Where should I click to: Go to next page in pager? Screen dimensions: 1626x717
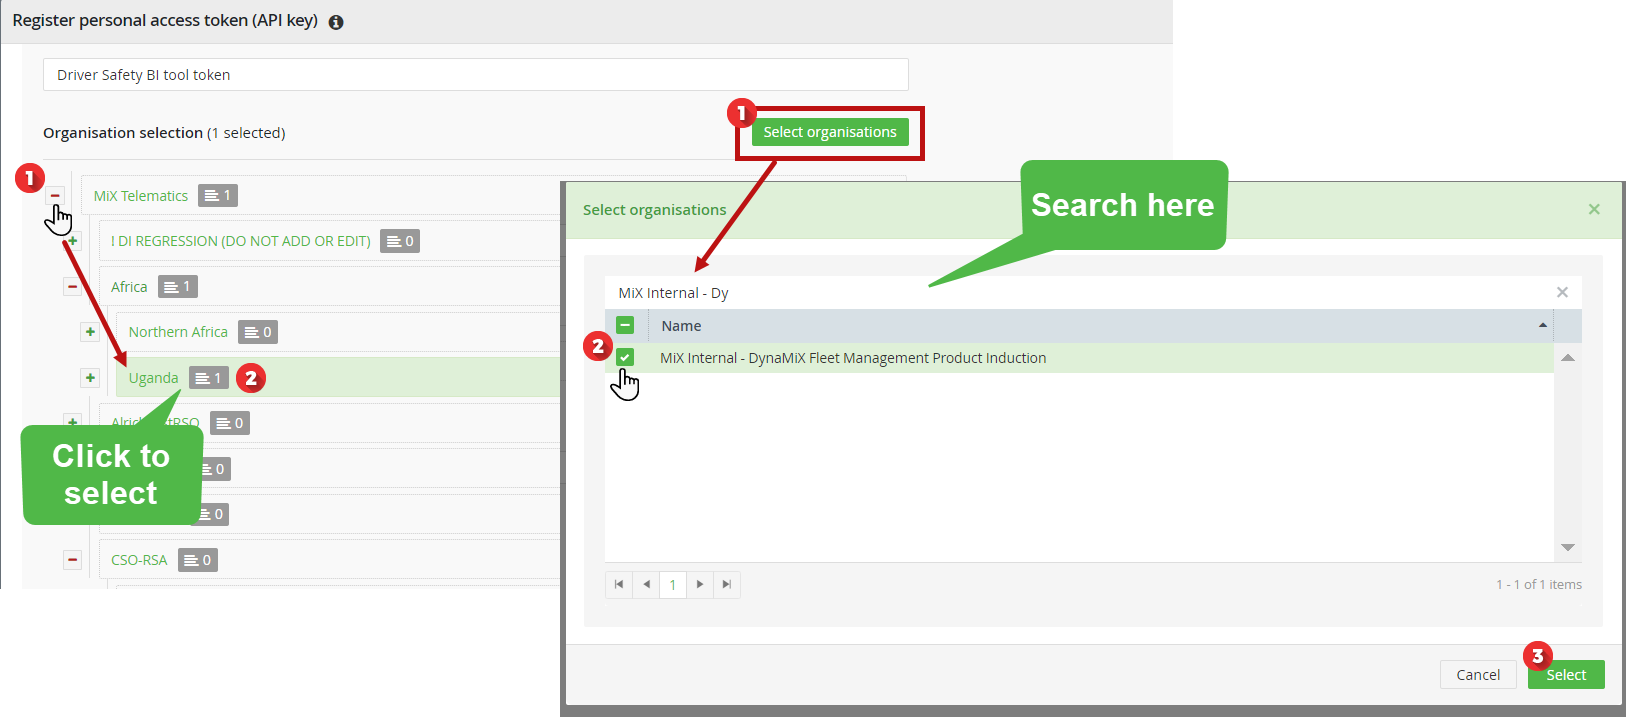coord(700,584)
